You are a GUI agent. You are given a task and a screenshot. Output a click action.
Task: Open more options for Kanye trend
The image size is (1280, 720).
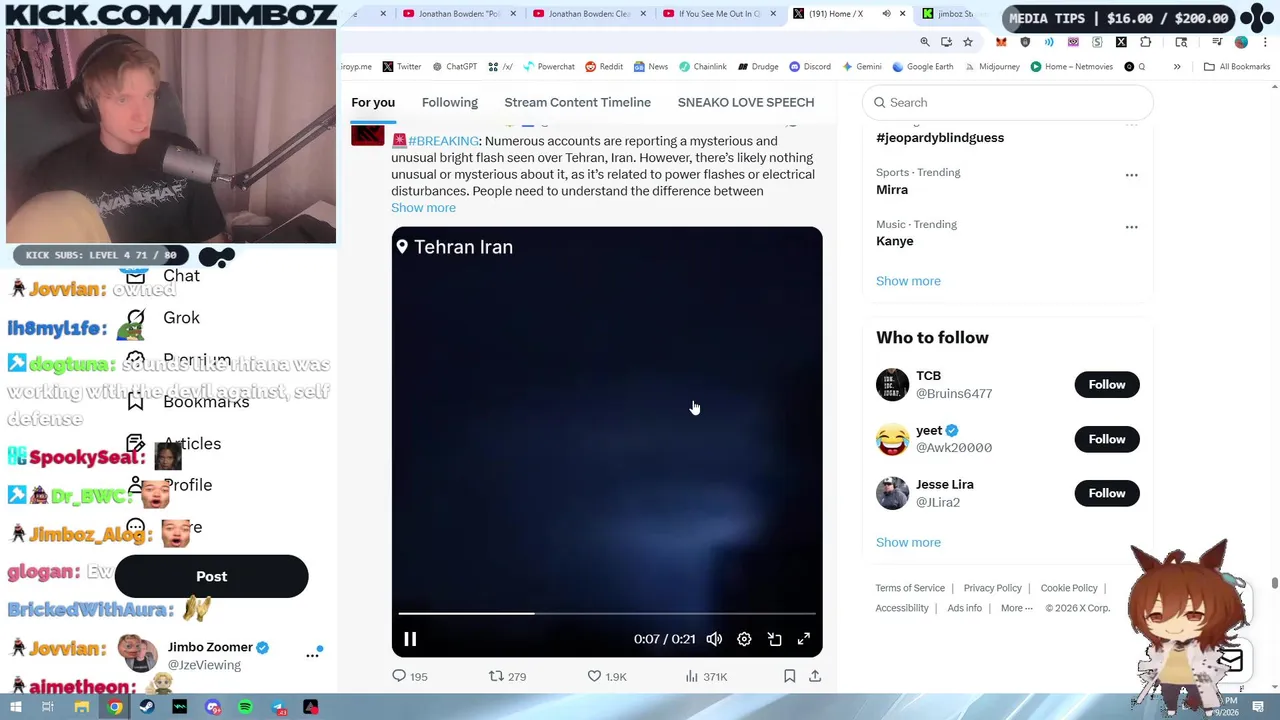click(1131, 227)
